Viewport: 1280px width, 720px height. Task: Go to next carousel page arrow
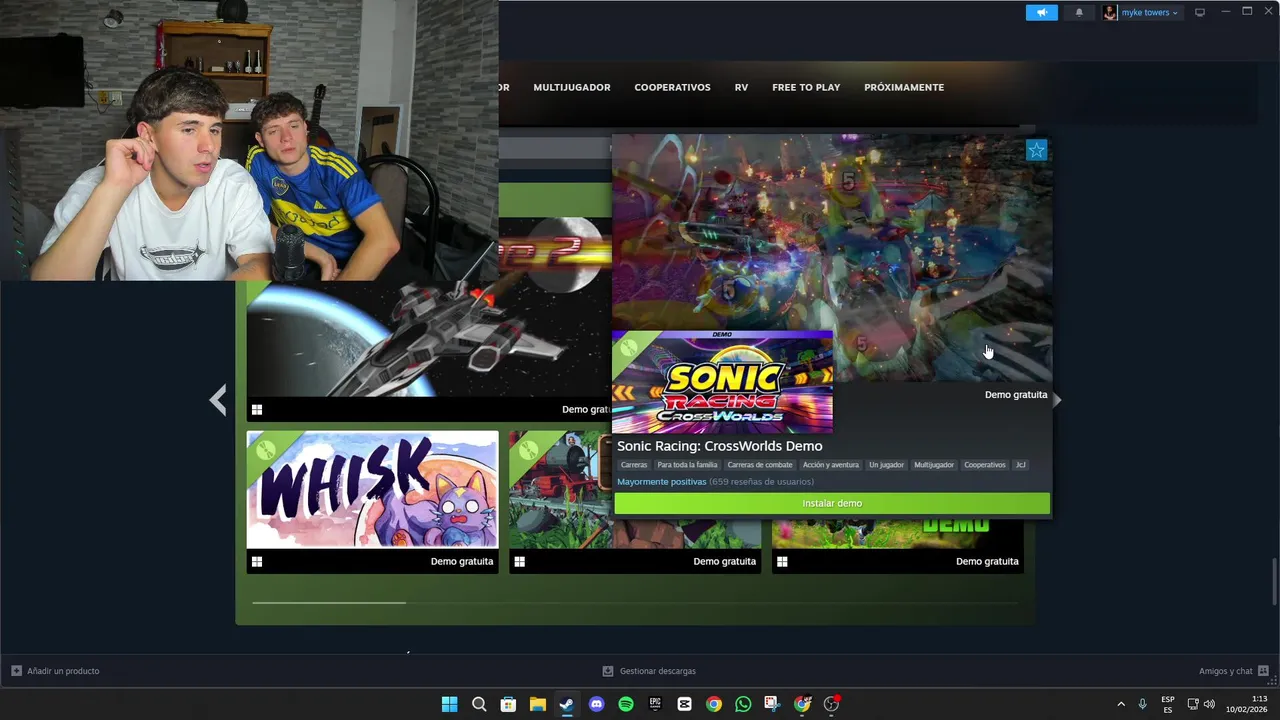click(1056, 400)
